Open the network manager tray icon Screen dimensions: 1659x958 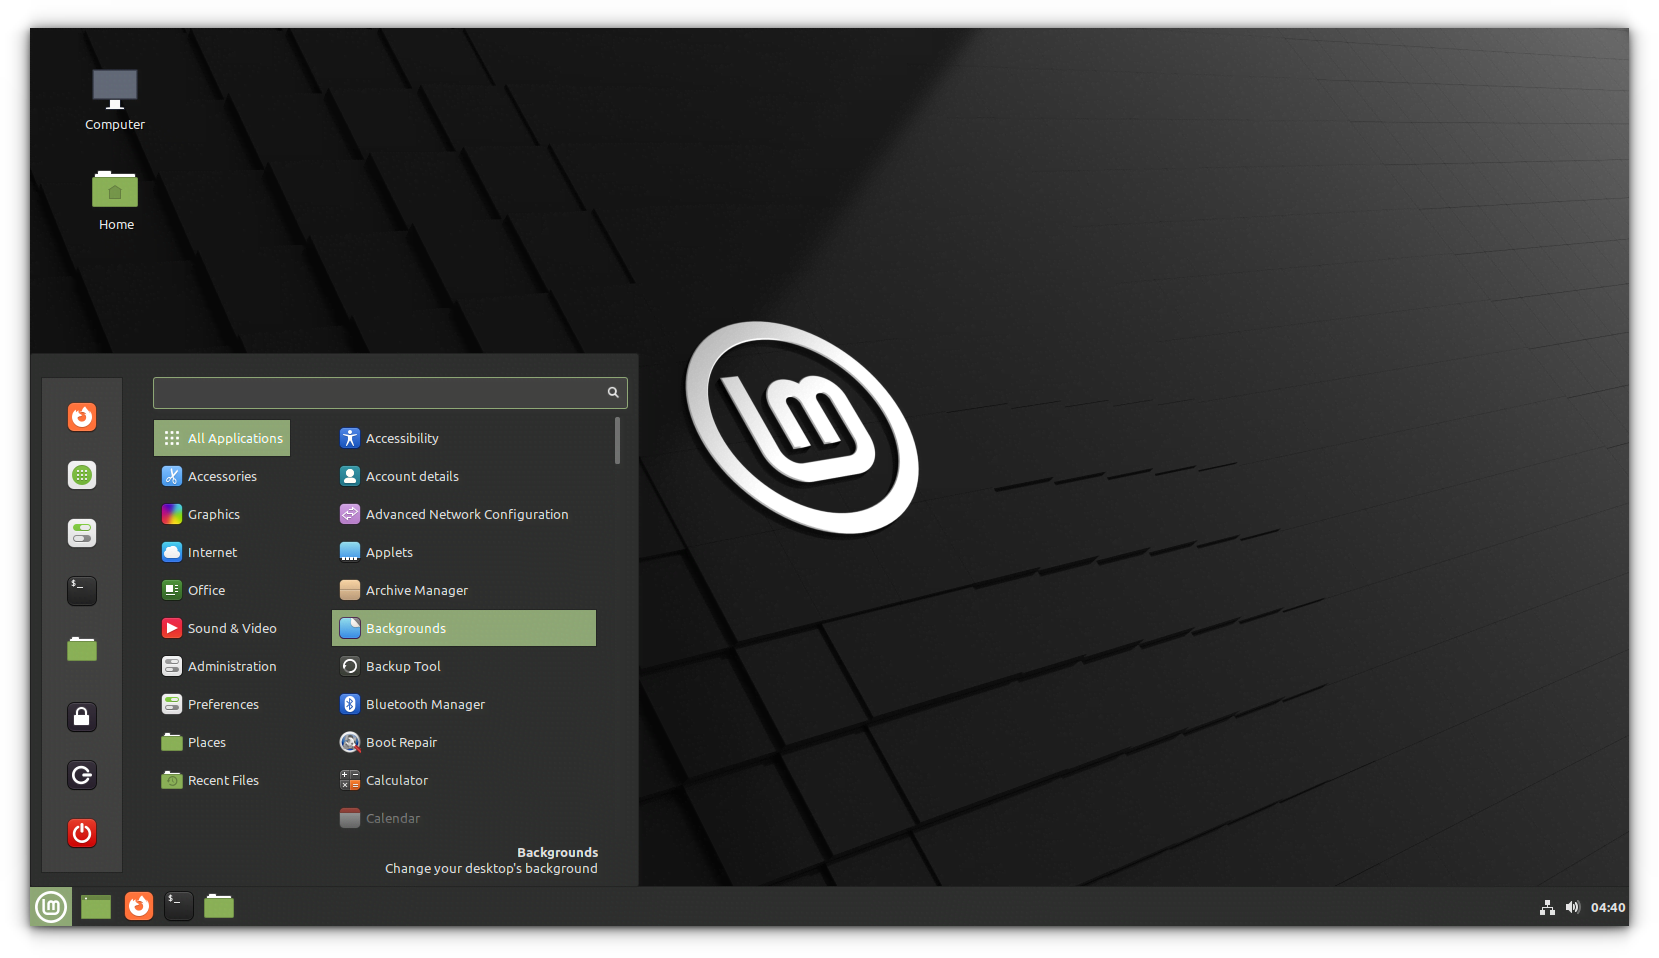pos(1546,907)
